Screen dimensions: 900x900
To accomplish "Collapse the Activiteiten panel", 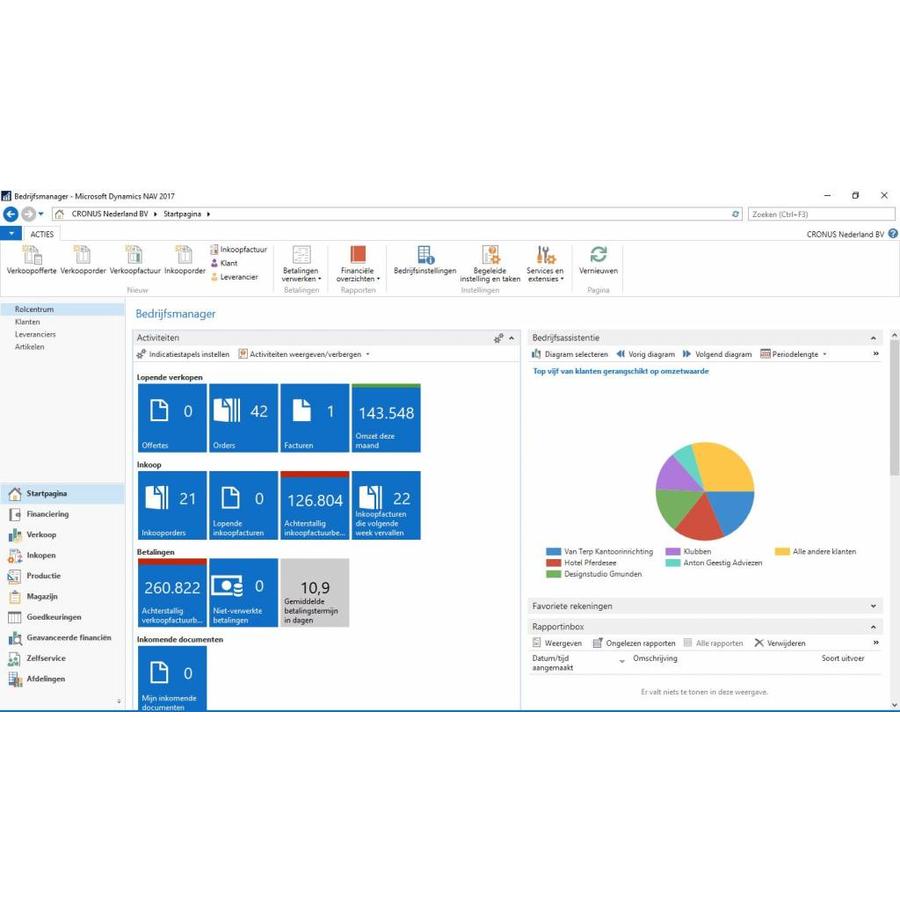I will (512, 339).
